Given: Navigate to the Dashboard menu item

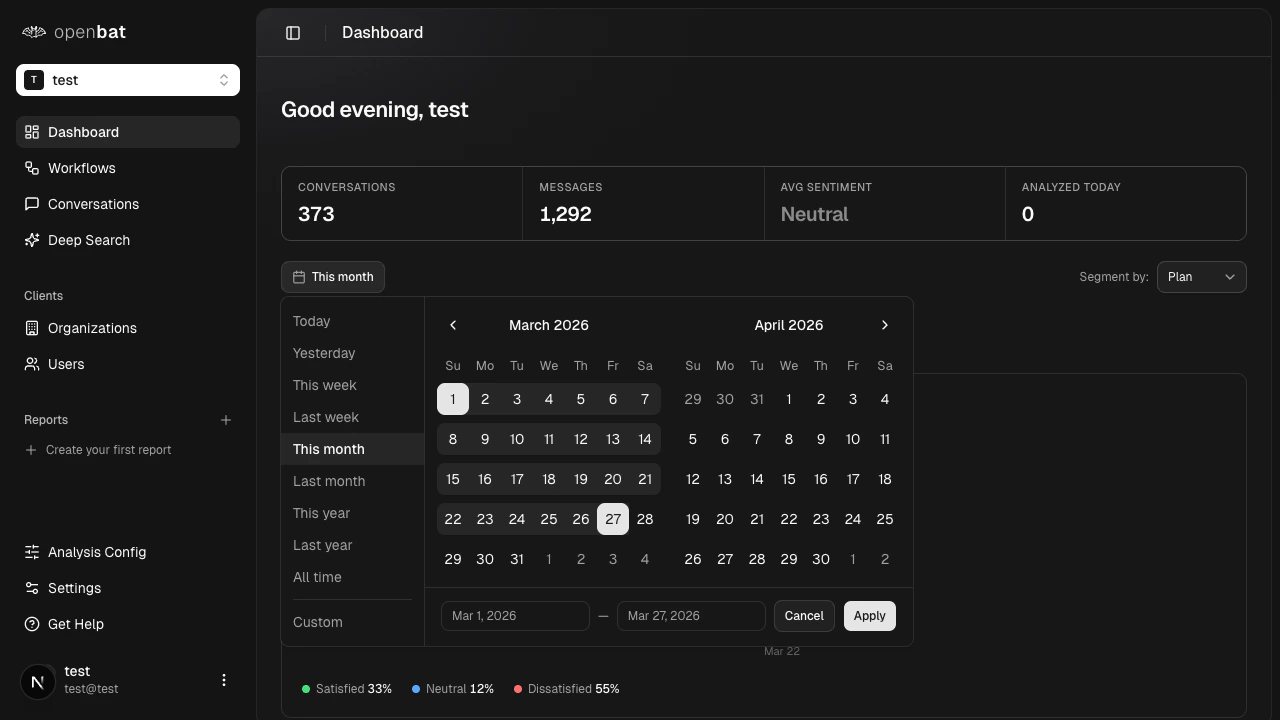Looking at the screenshot, I should click(x=83, y=132).
